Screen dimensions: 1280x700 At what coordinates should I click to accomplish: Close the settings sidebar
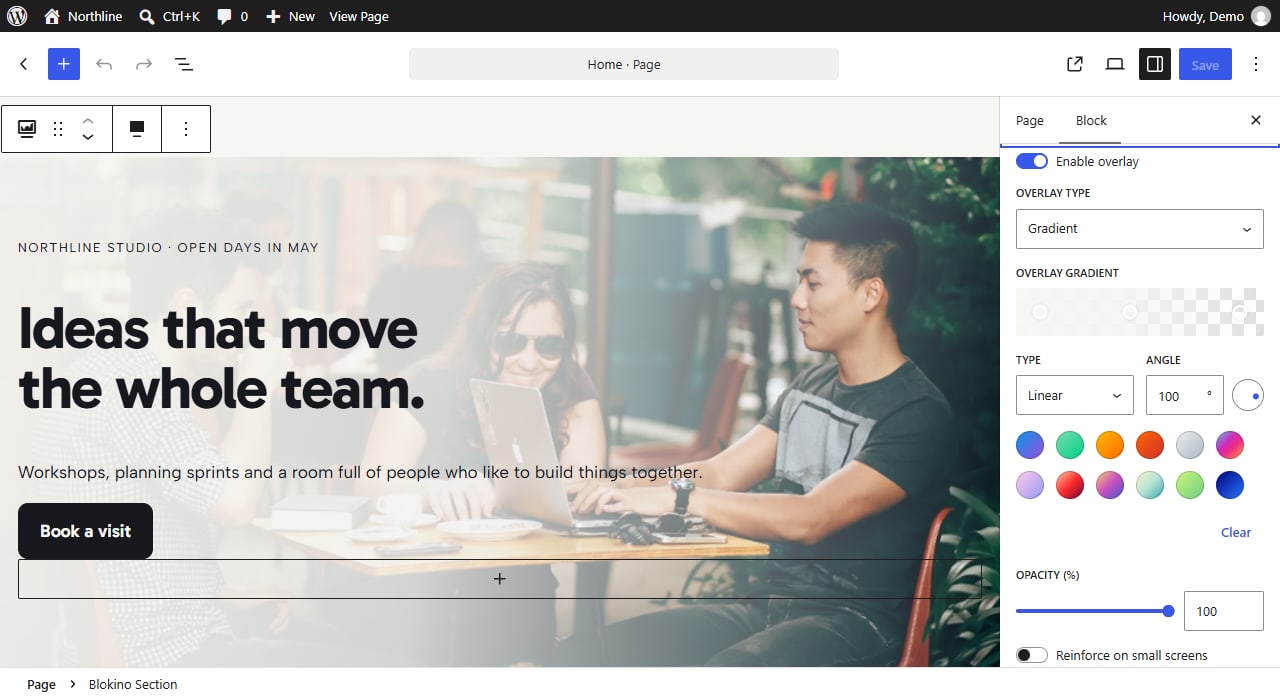point(1256,120)
